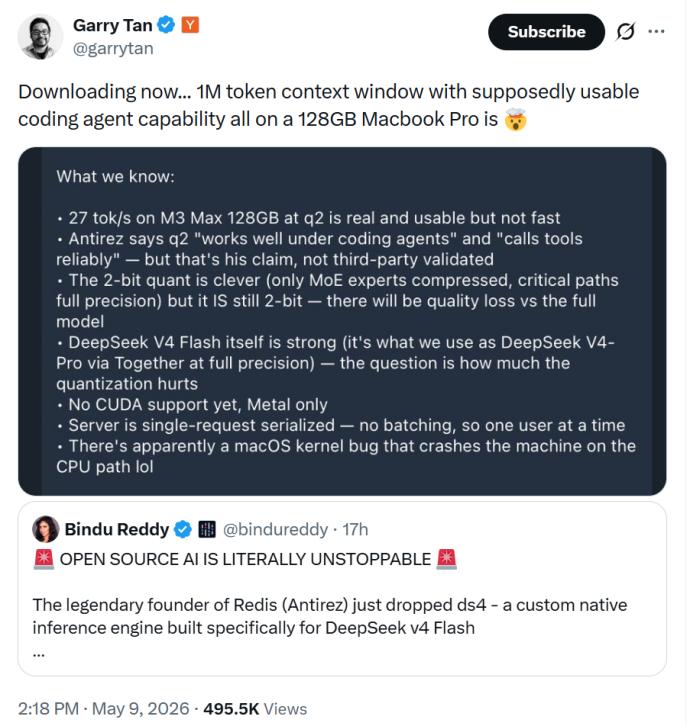
Task: Open the three-dot more options menu
Action: tap(656, 32)
